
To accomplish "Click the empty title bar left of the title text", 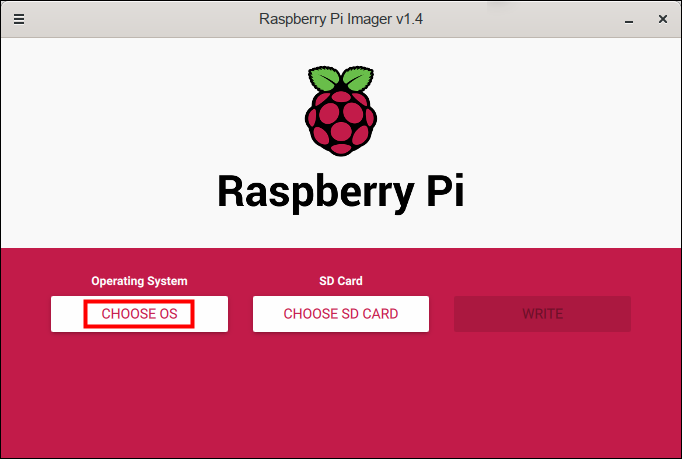I will click(140, 19).
